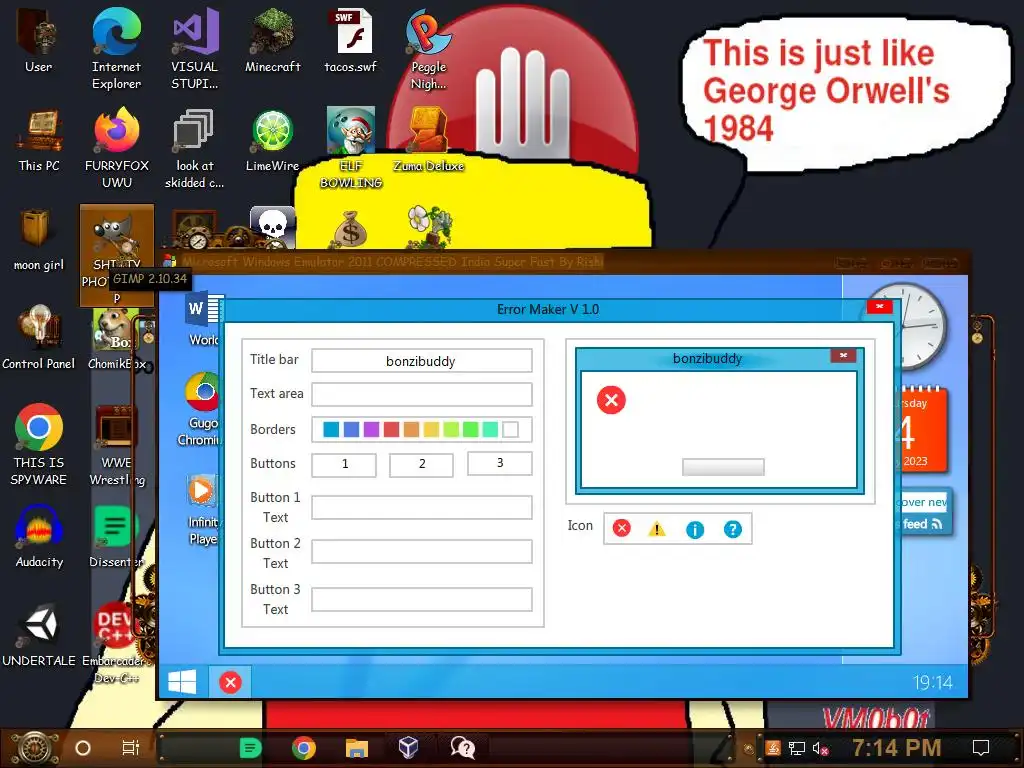Close the bonzibuddy preview dialog
1024x768 pixels.
pyautogui.click(x=843, y=355)
